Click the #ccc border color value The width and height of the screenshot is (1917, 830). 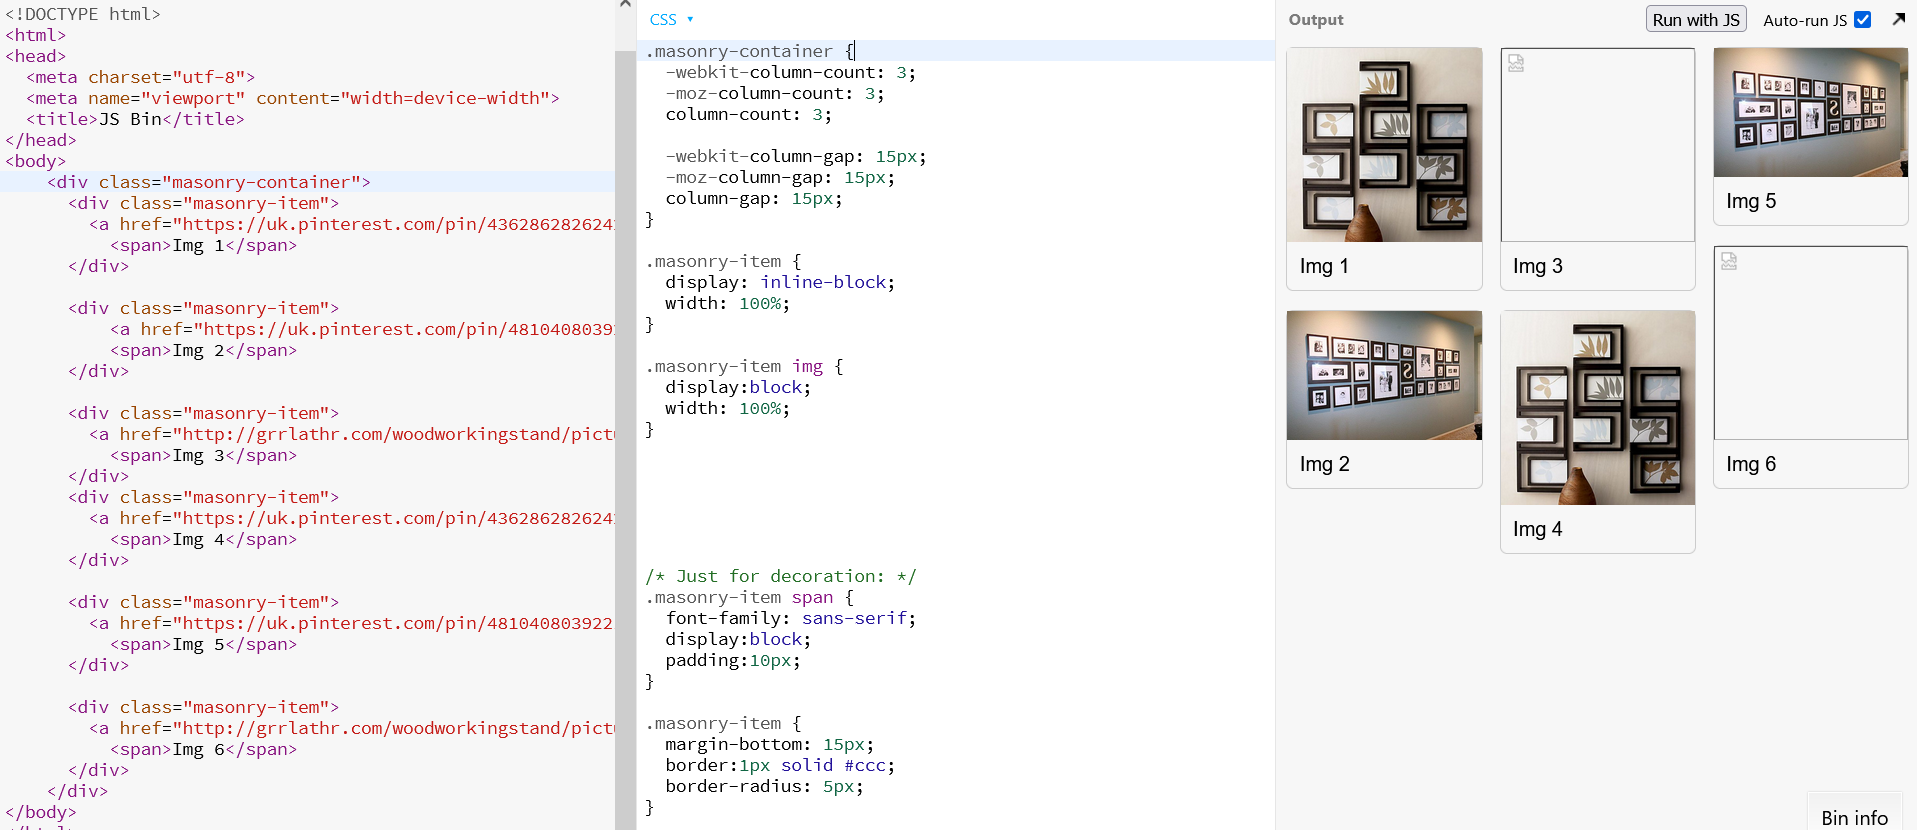click(864, 765)
